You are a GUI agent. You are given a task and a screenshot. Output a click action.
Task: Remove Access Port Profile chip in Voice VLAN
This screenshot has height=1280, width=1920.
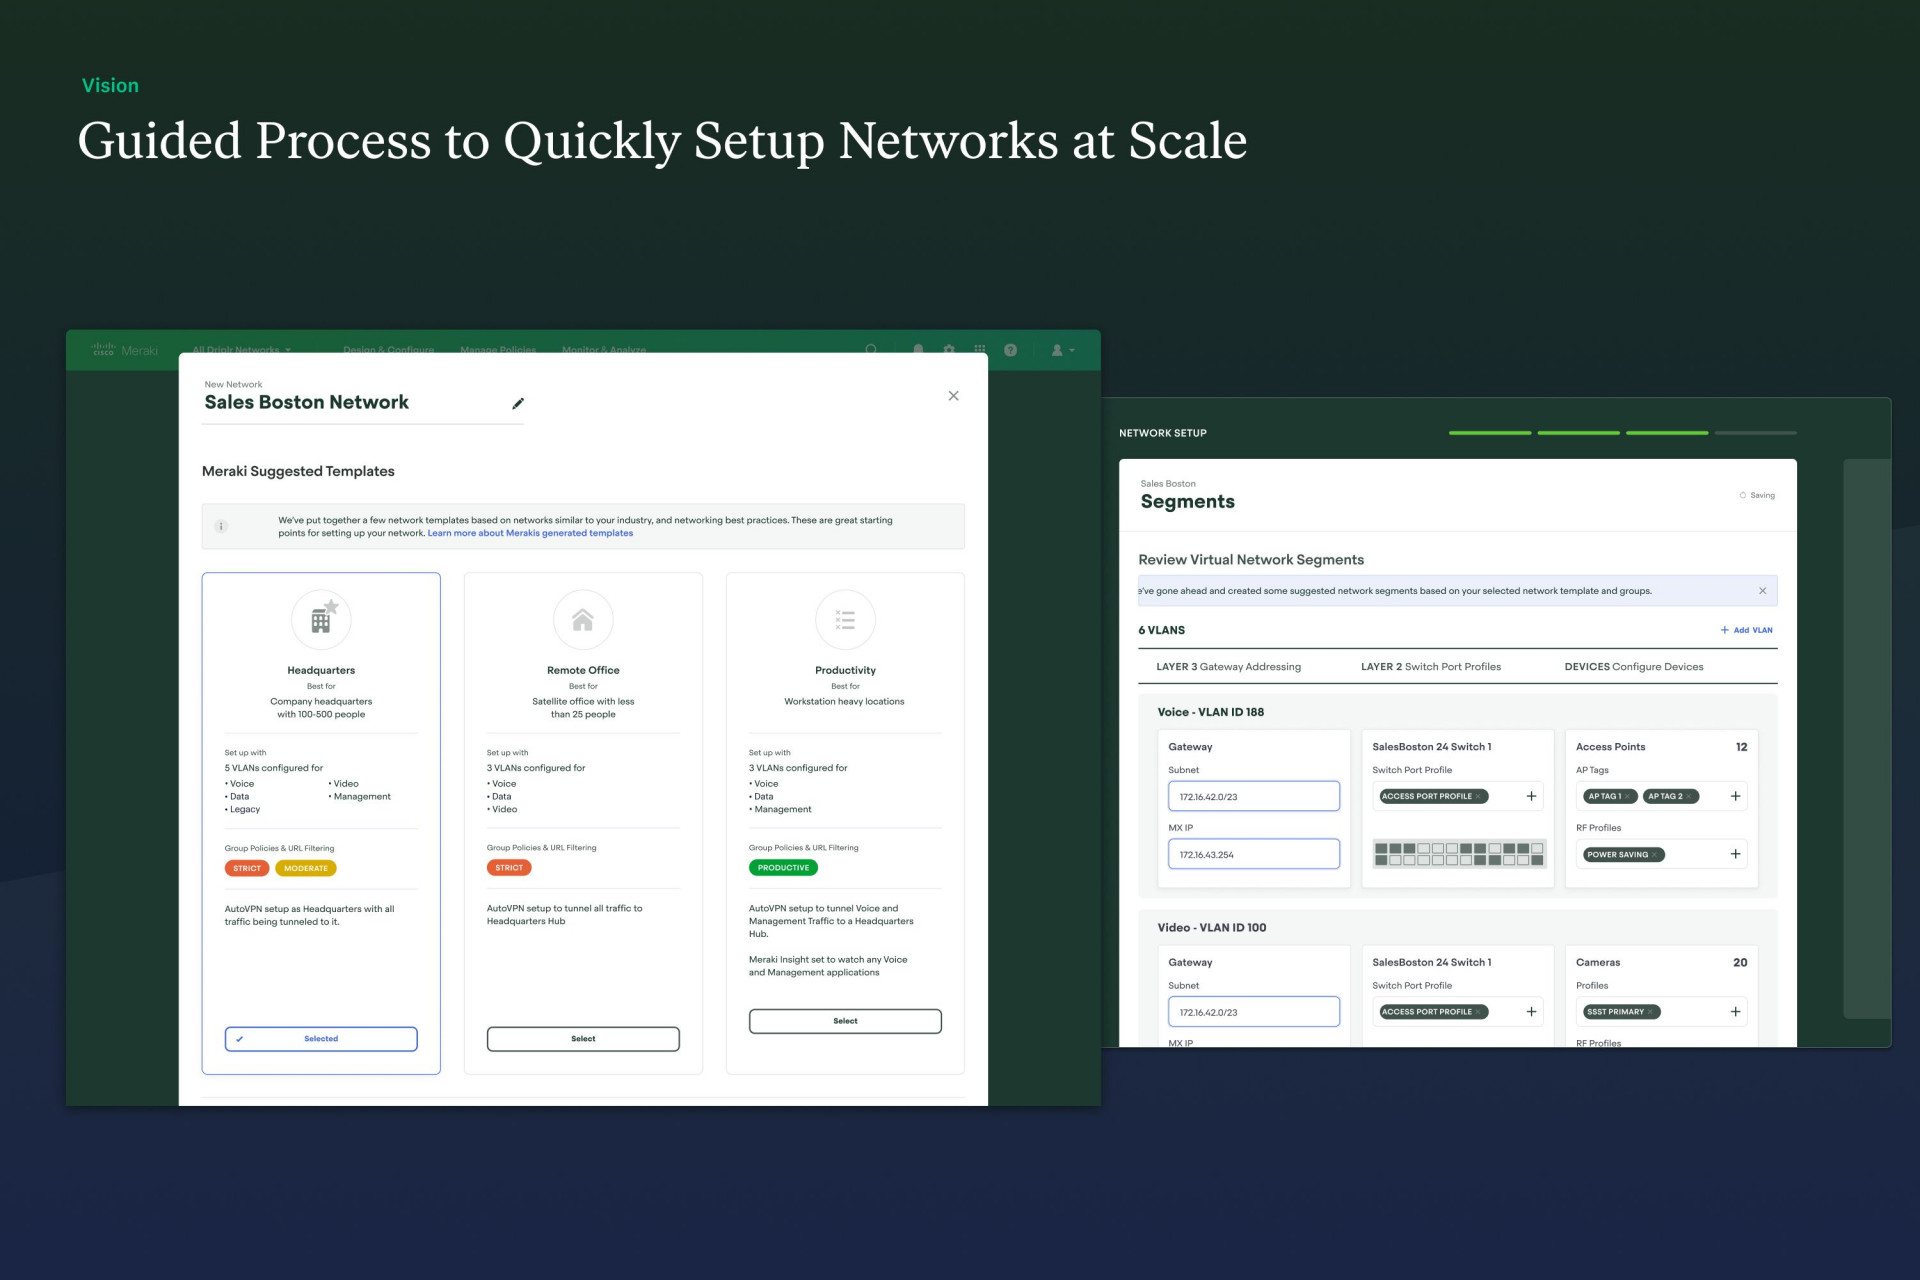(1479, 797)
